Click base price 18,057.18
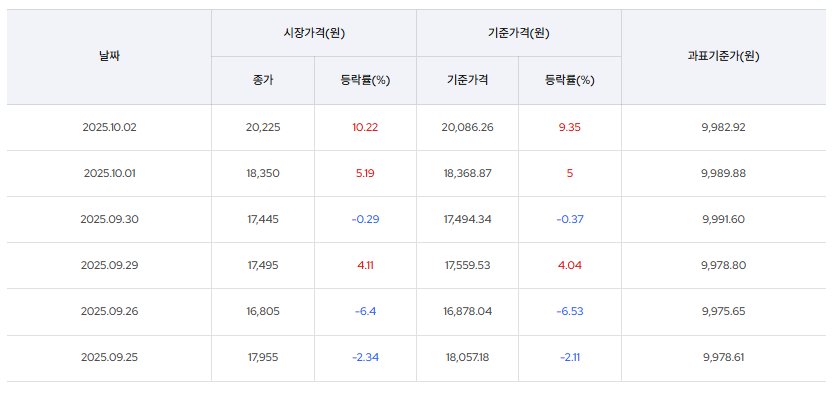 click(x=468, y=358)
